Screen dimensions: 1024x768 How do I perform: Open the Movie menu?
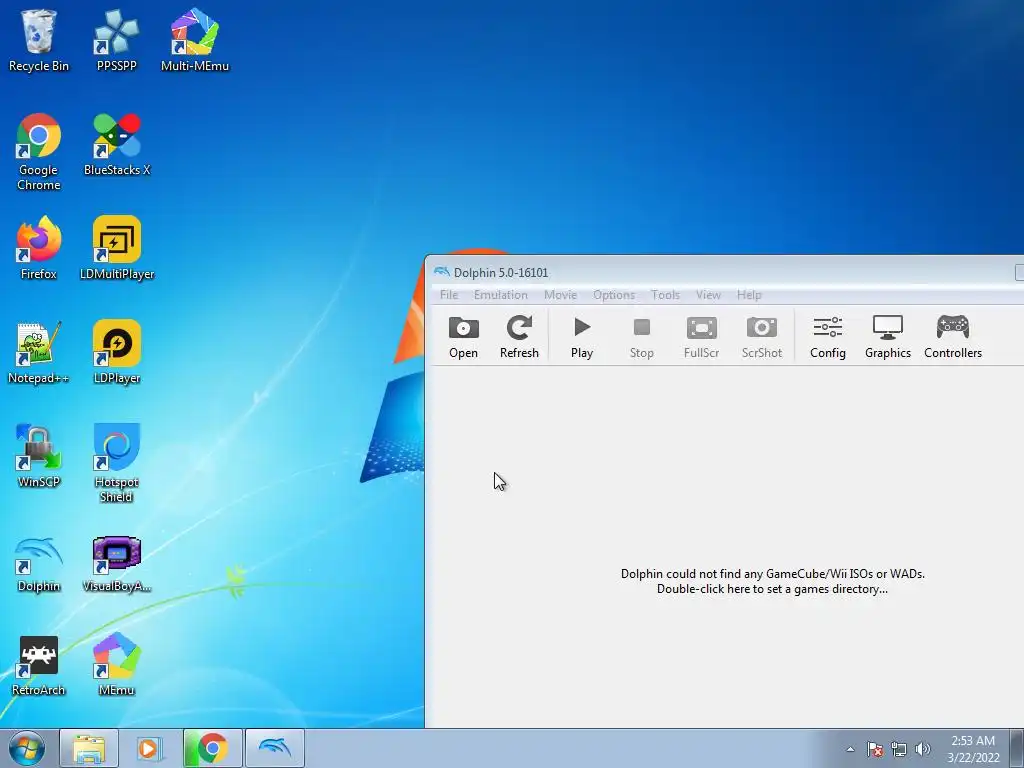[x=560, y=295]
